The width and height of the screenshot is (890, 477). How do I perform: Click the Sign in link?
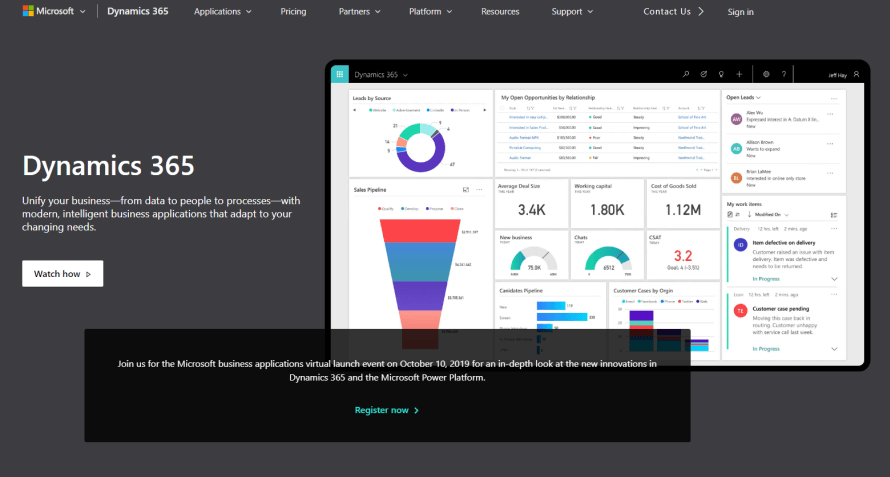741,12
